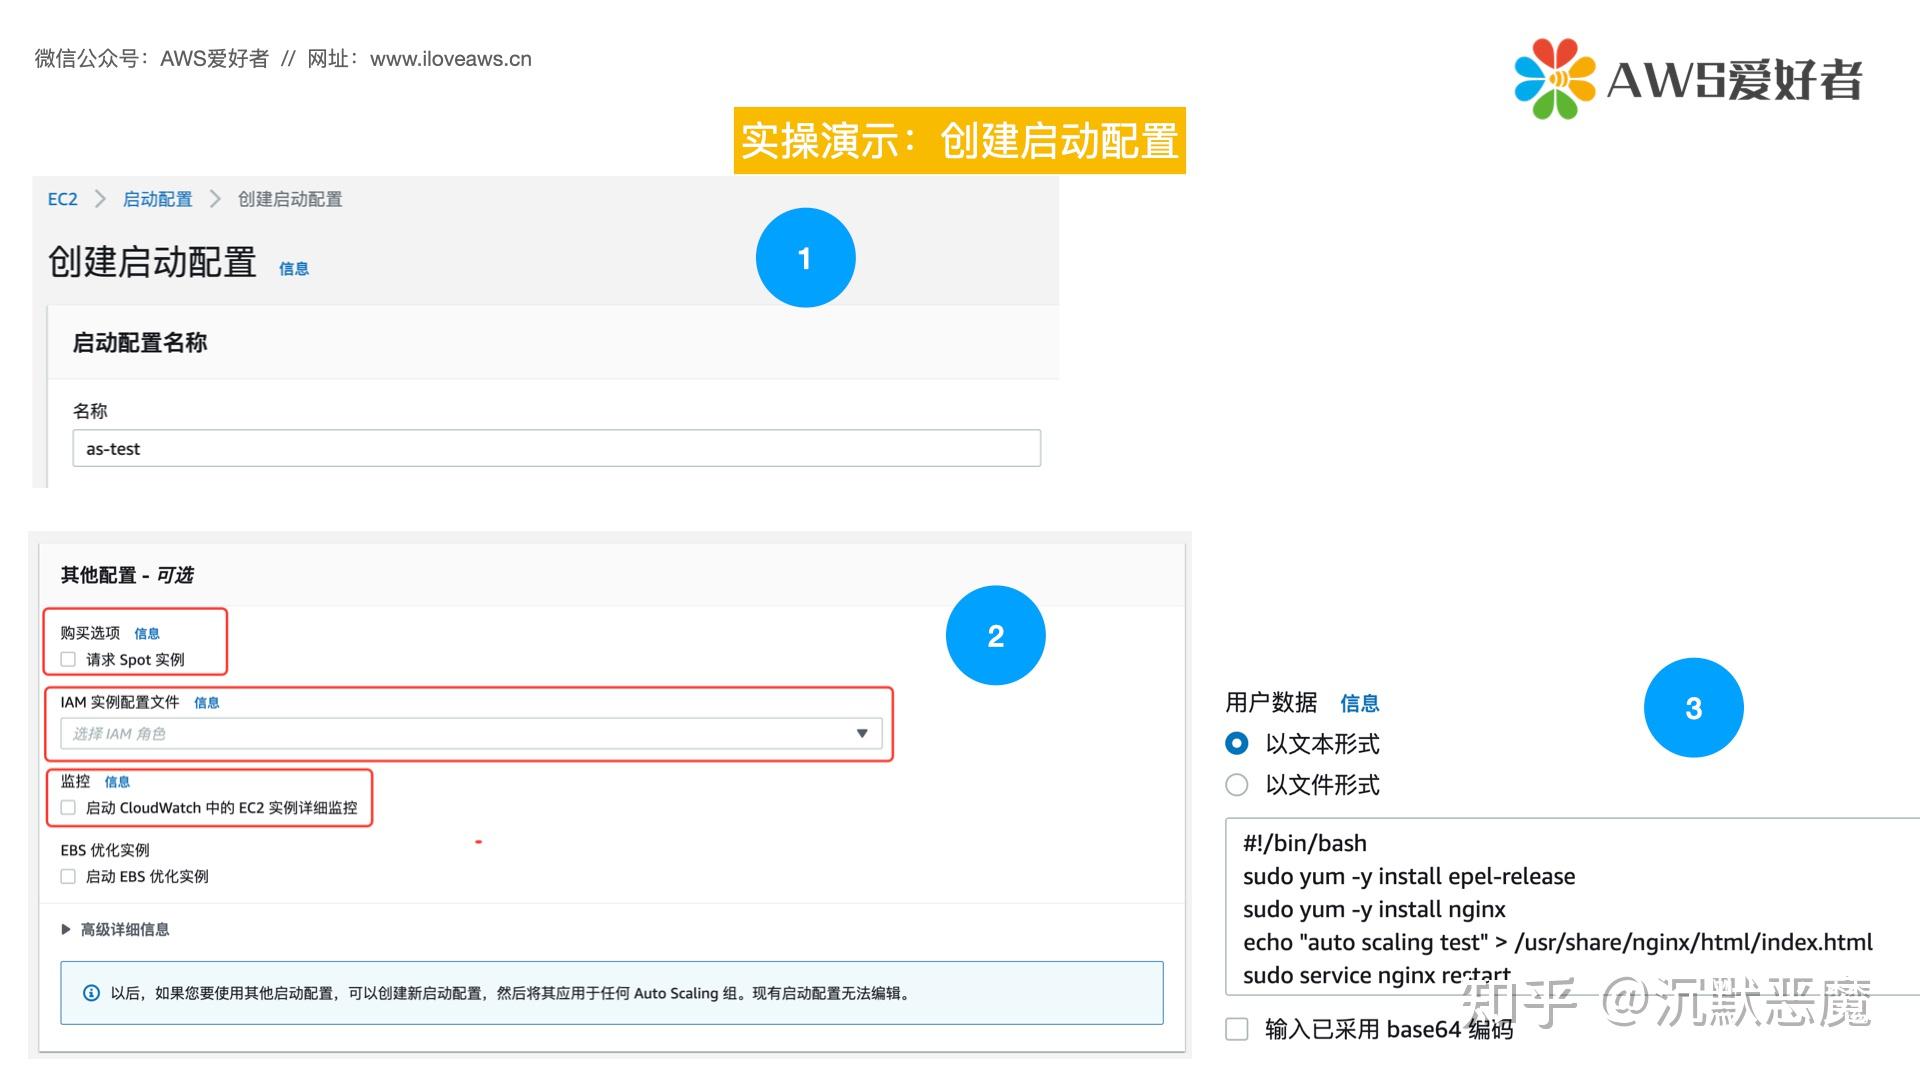Open 信息 link next to IAM 实例配置文件

[x=206, y=702]
